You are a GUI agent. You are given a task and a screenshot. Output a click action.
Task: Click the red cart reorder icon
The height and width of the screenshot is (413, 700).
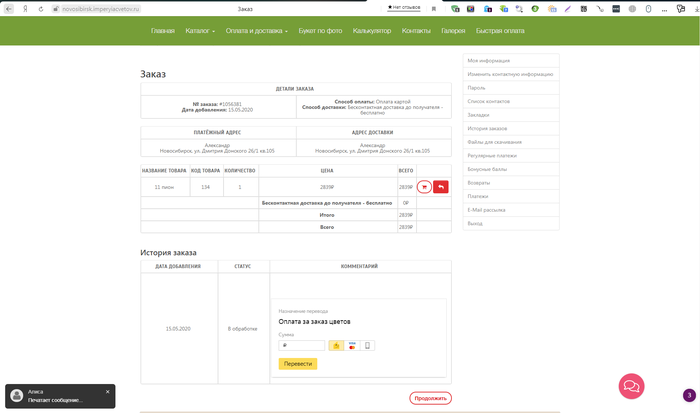click(x=424, y=187)
